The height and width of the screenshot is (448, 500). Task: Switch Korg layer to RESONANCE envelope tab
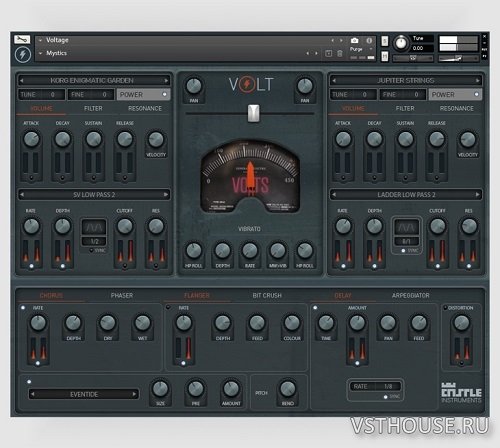(145, 108)
